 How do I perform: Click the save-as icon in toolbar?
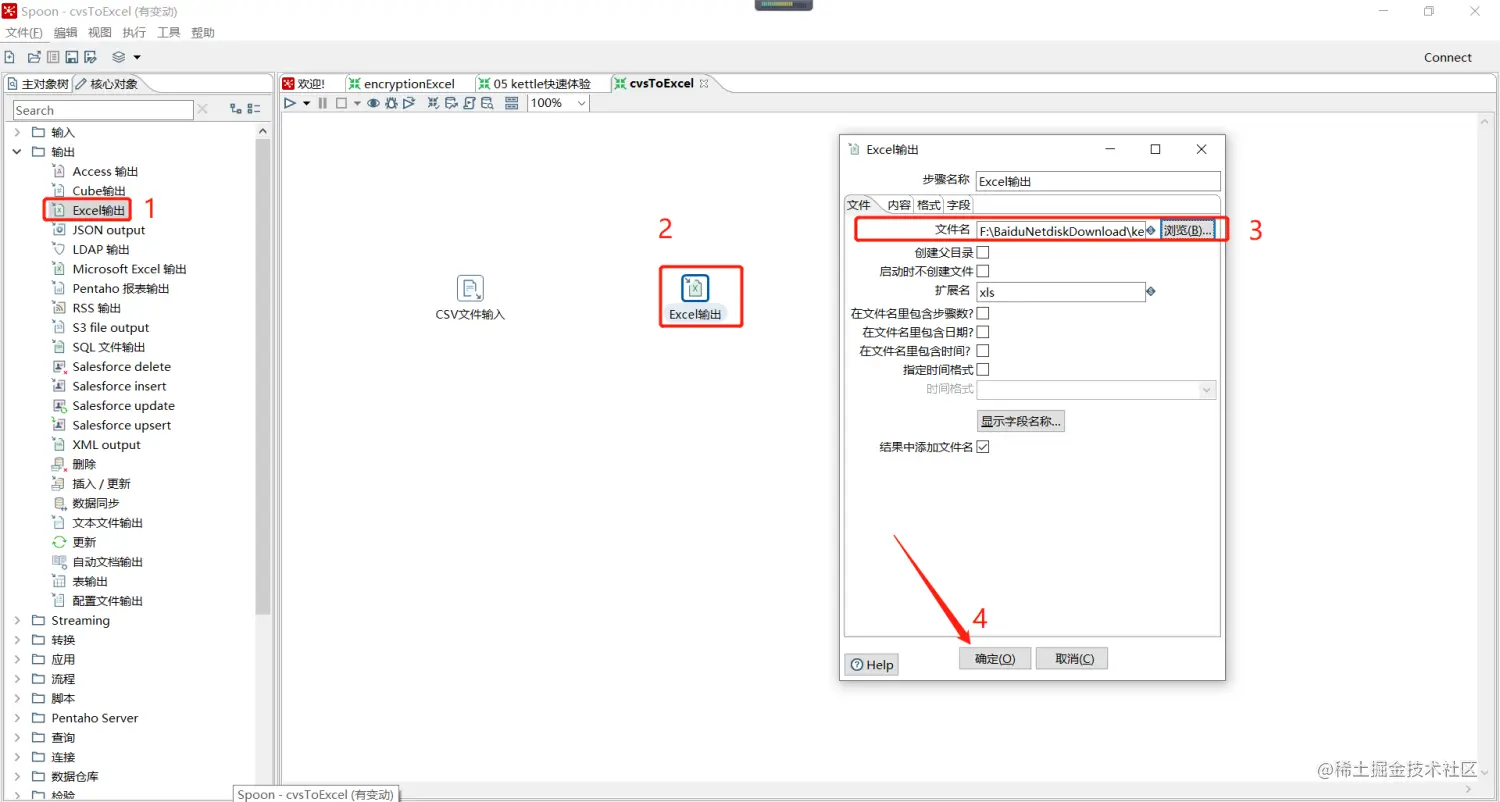click(x=90, y=57)
